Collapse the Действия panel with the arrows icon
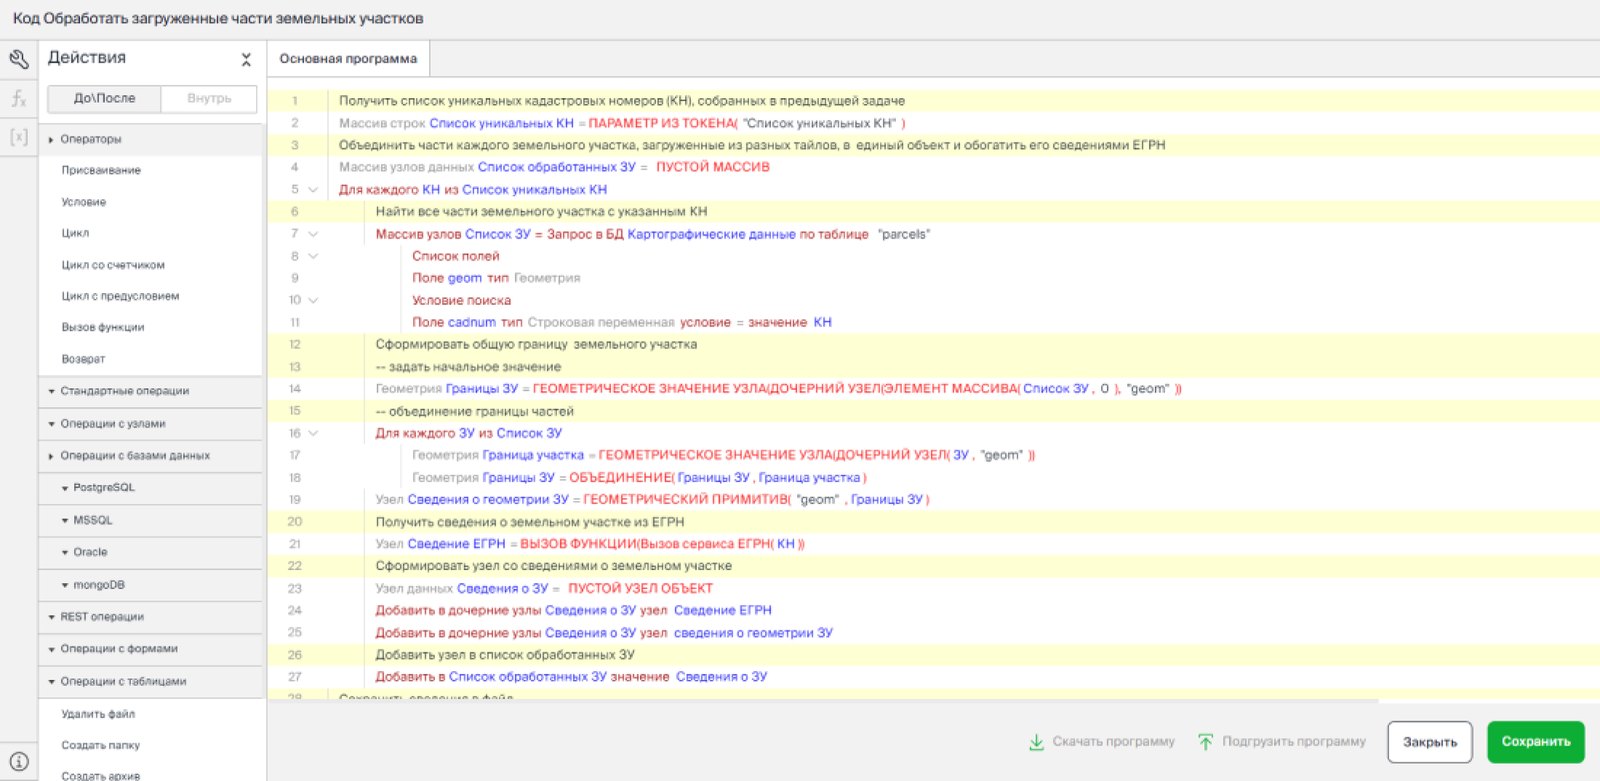The height and width of the screenshot is (781, 1600). pos(246,60)
